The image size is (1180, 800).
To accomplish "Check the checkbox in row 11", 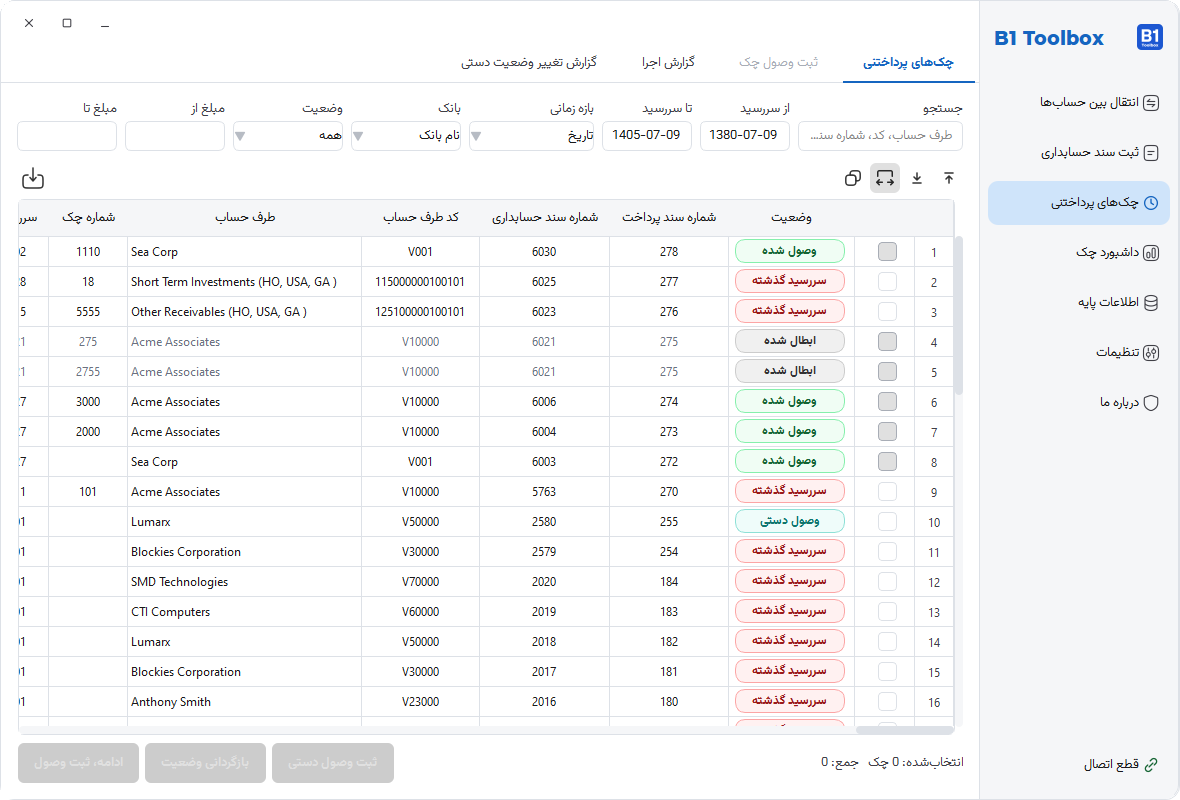I will pos(887,552).
